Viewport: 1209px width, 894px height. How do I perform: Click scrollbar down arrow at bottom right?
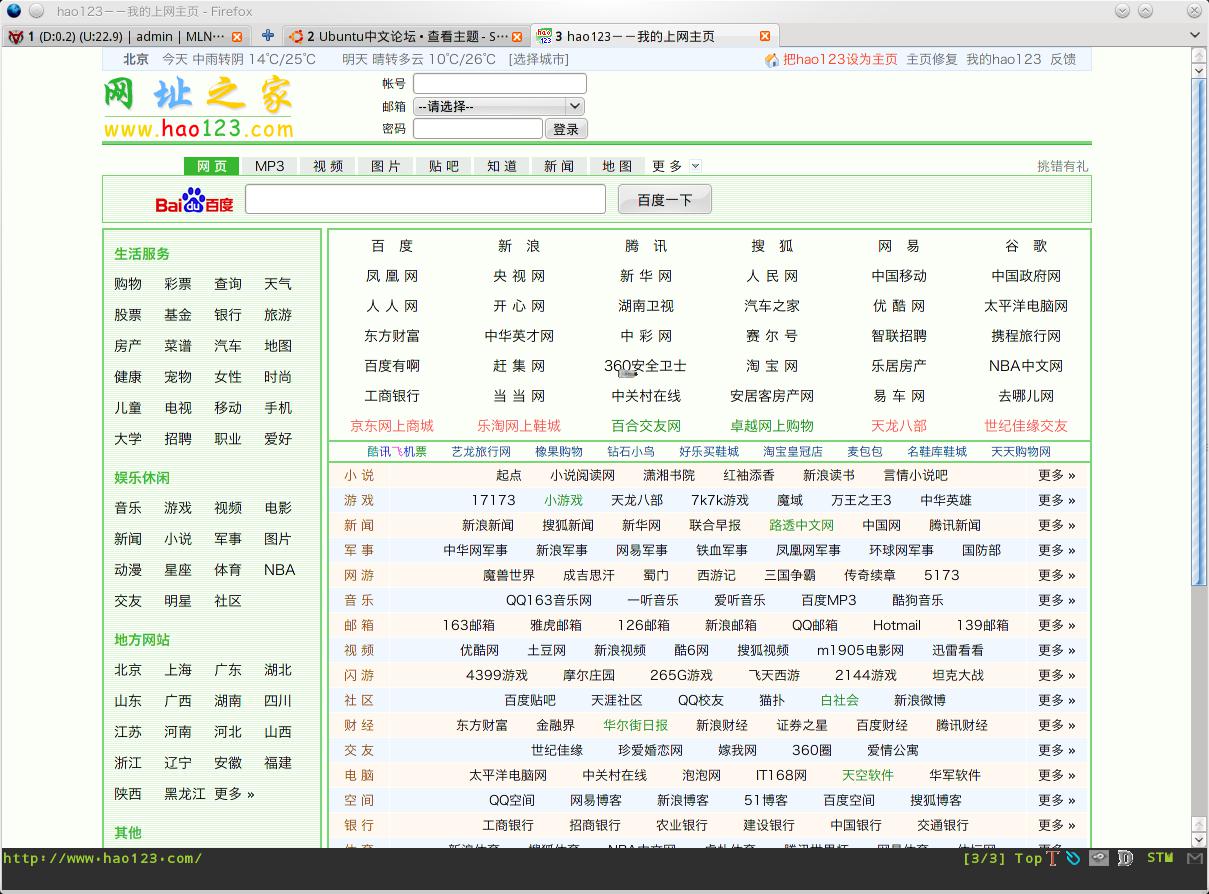[x=1200, y=840]
